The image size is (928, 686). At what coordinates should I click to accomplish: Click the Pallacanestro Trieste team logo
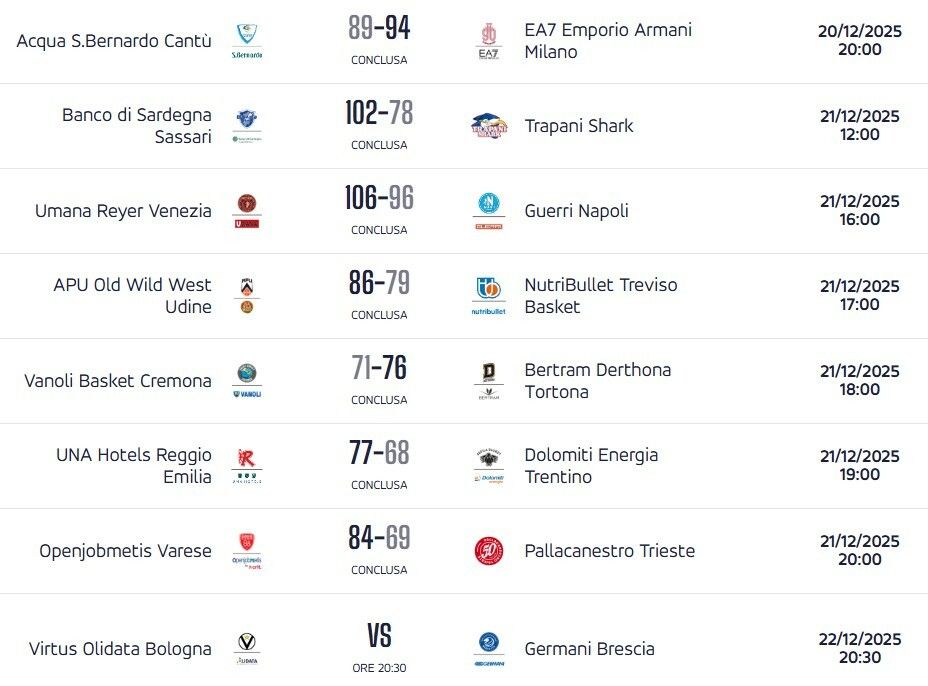click(488, 551)
